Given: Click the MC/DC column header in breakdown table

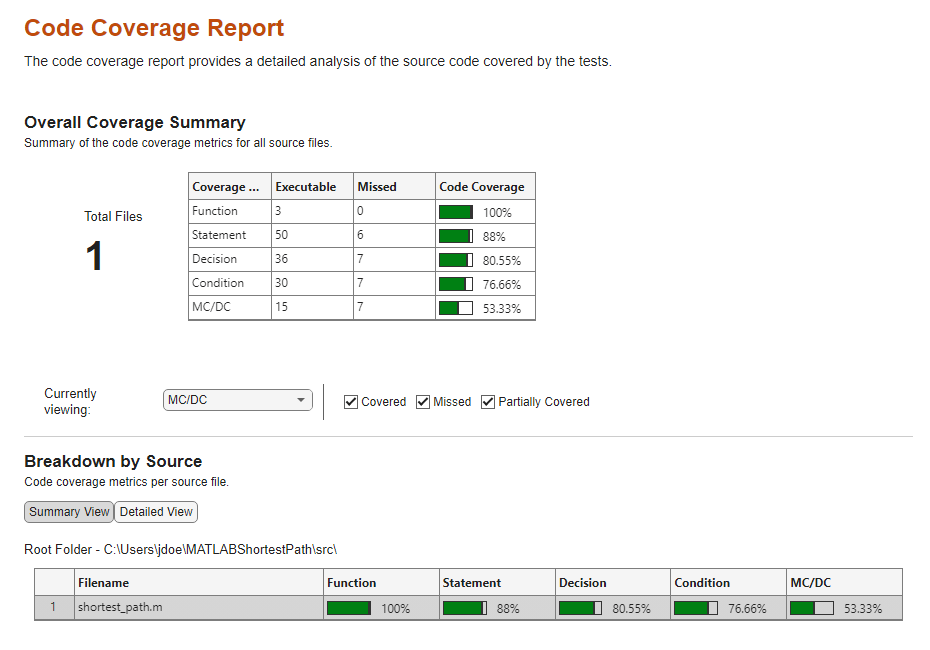Looking at the screenshot, I should (845, 582).
